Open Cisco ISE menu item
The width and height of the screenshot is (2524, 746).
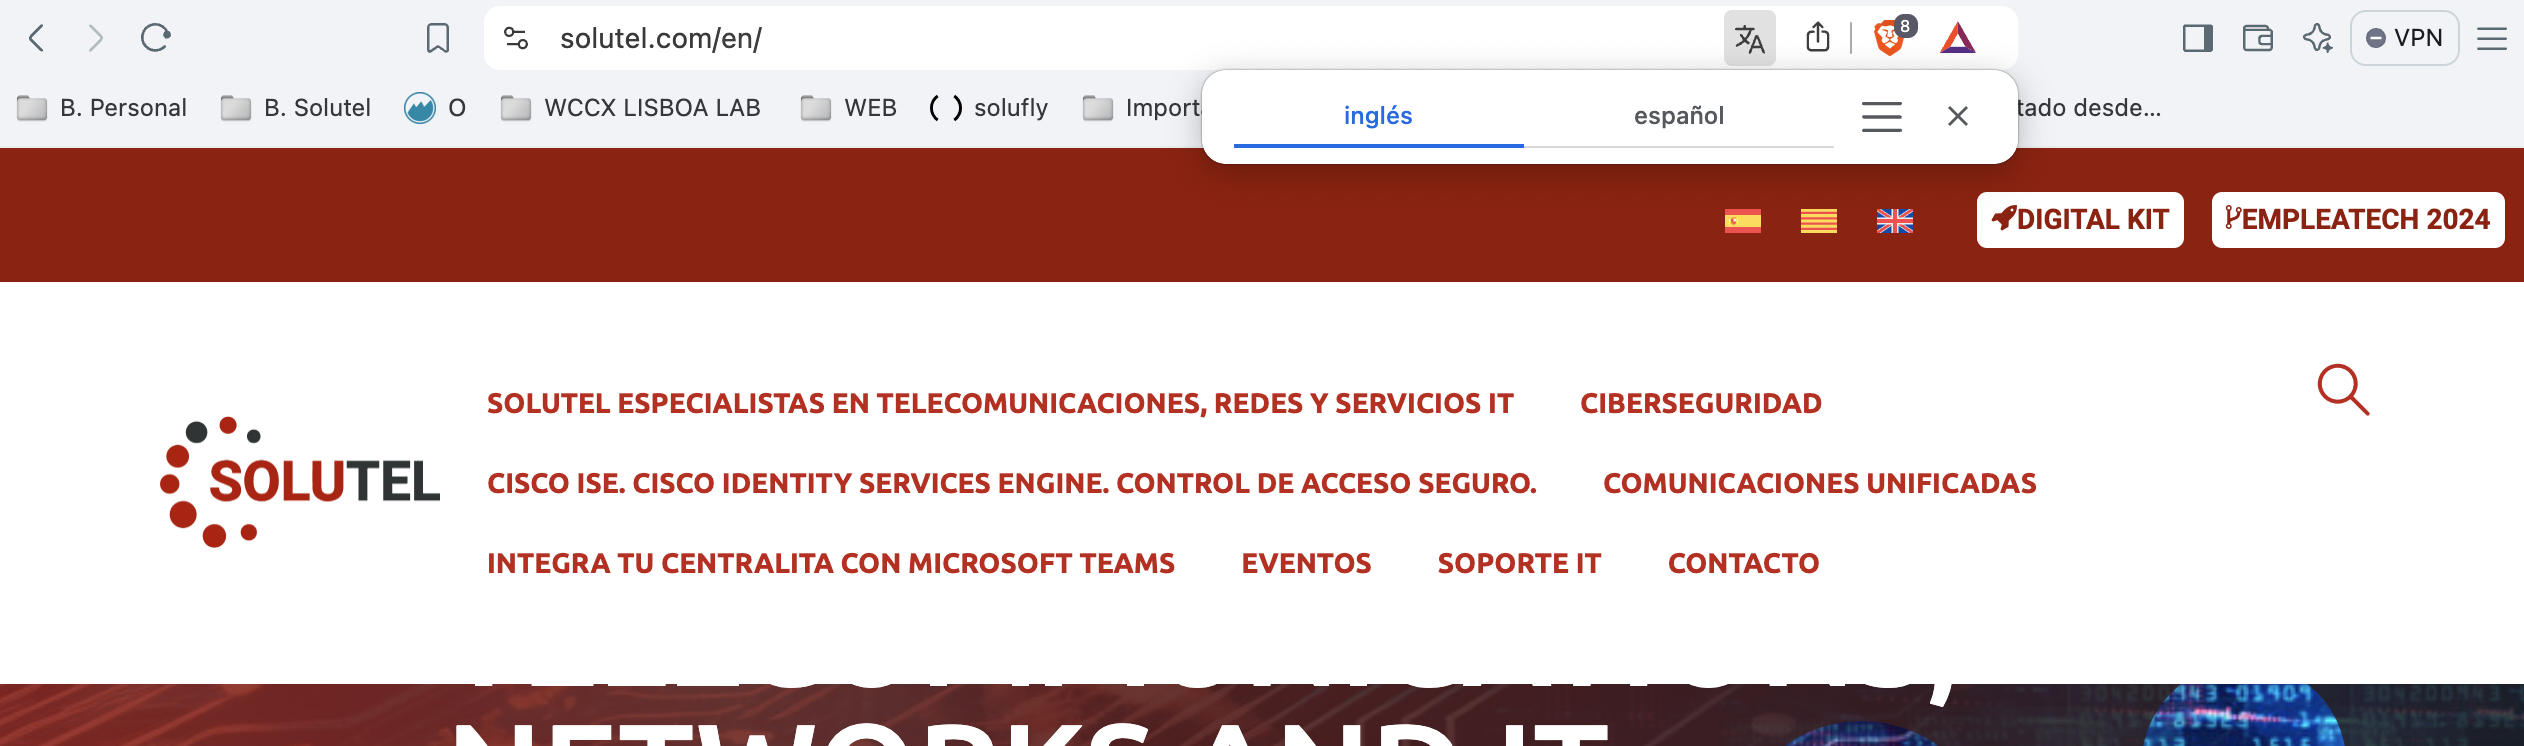[x=1012, y=484]
